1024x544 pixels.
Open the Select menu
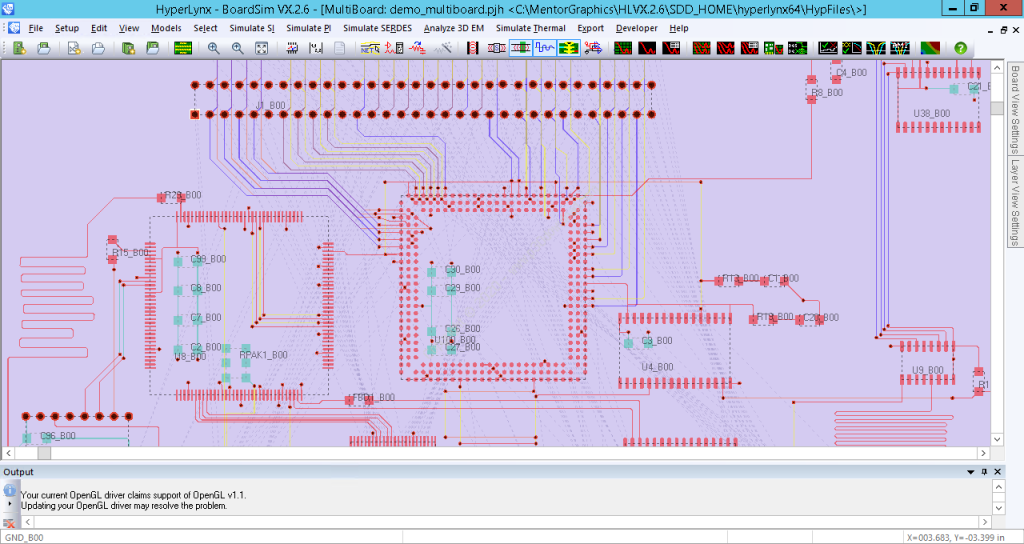pyautogui.click(x=205, y=28)
